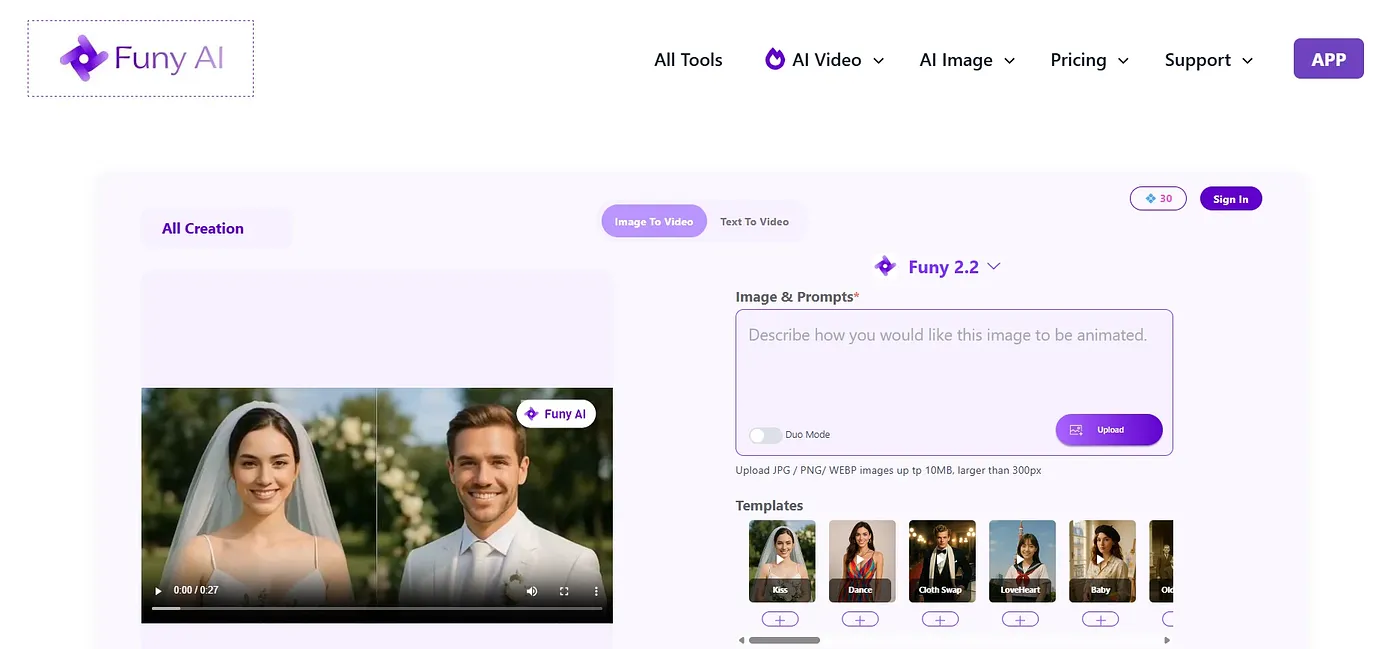Toggle Duo Mode switch on
1400x649 pixels.
(765, 435)
